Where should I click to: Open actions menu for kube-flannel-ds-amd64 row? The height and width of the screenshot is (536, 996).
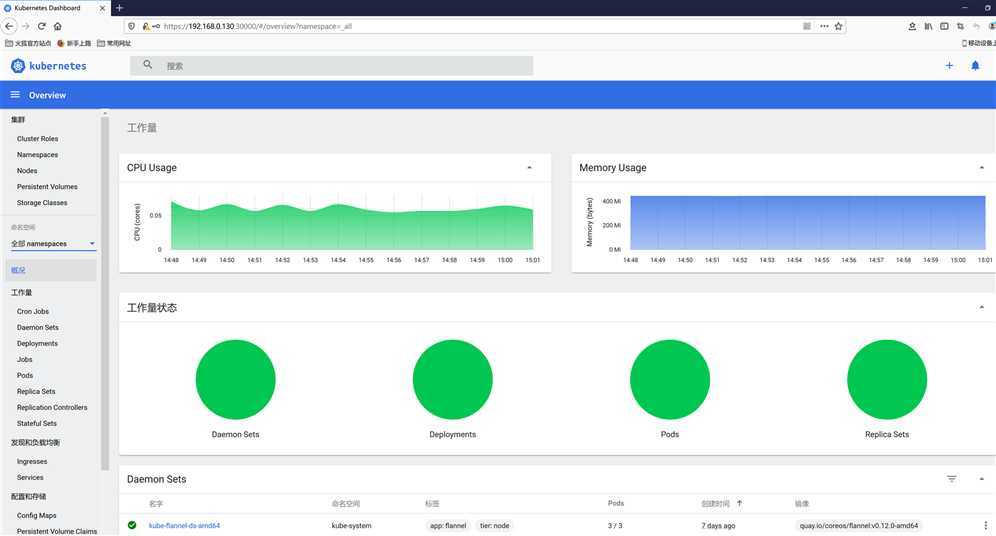pyautogui.click(x=985, y=525)
